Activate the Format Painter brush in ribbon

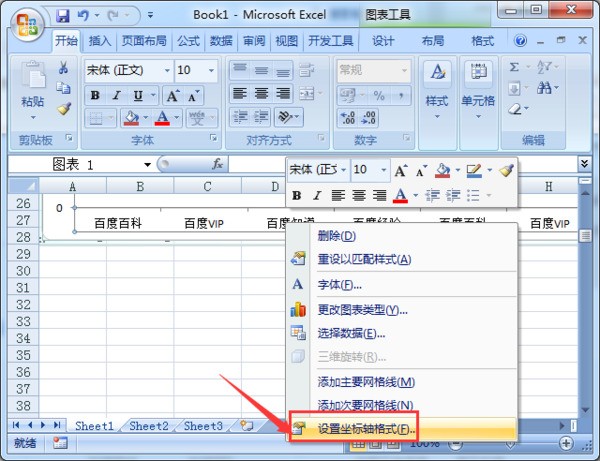[64, 109]
